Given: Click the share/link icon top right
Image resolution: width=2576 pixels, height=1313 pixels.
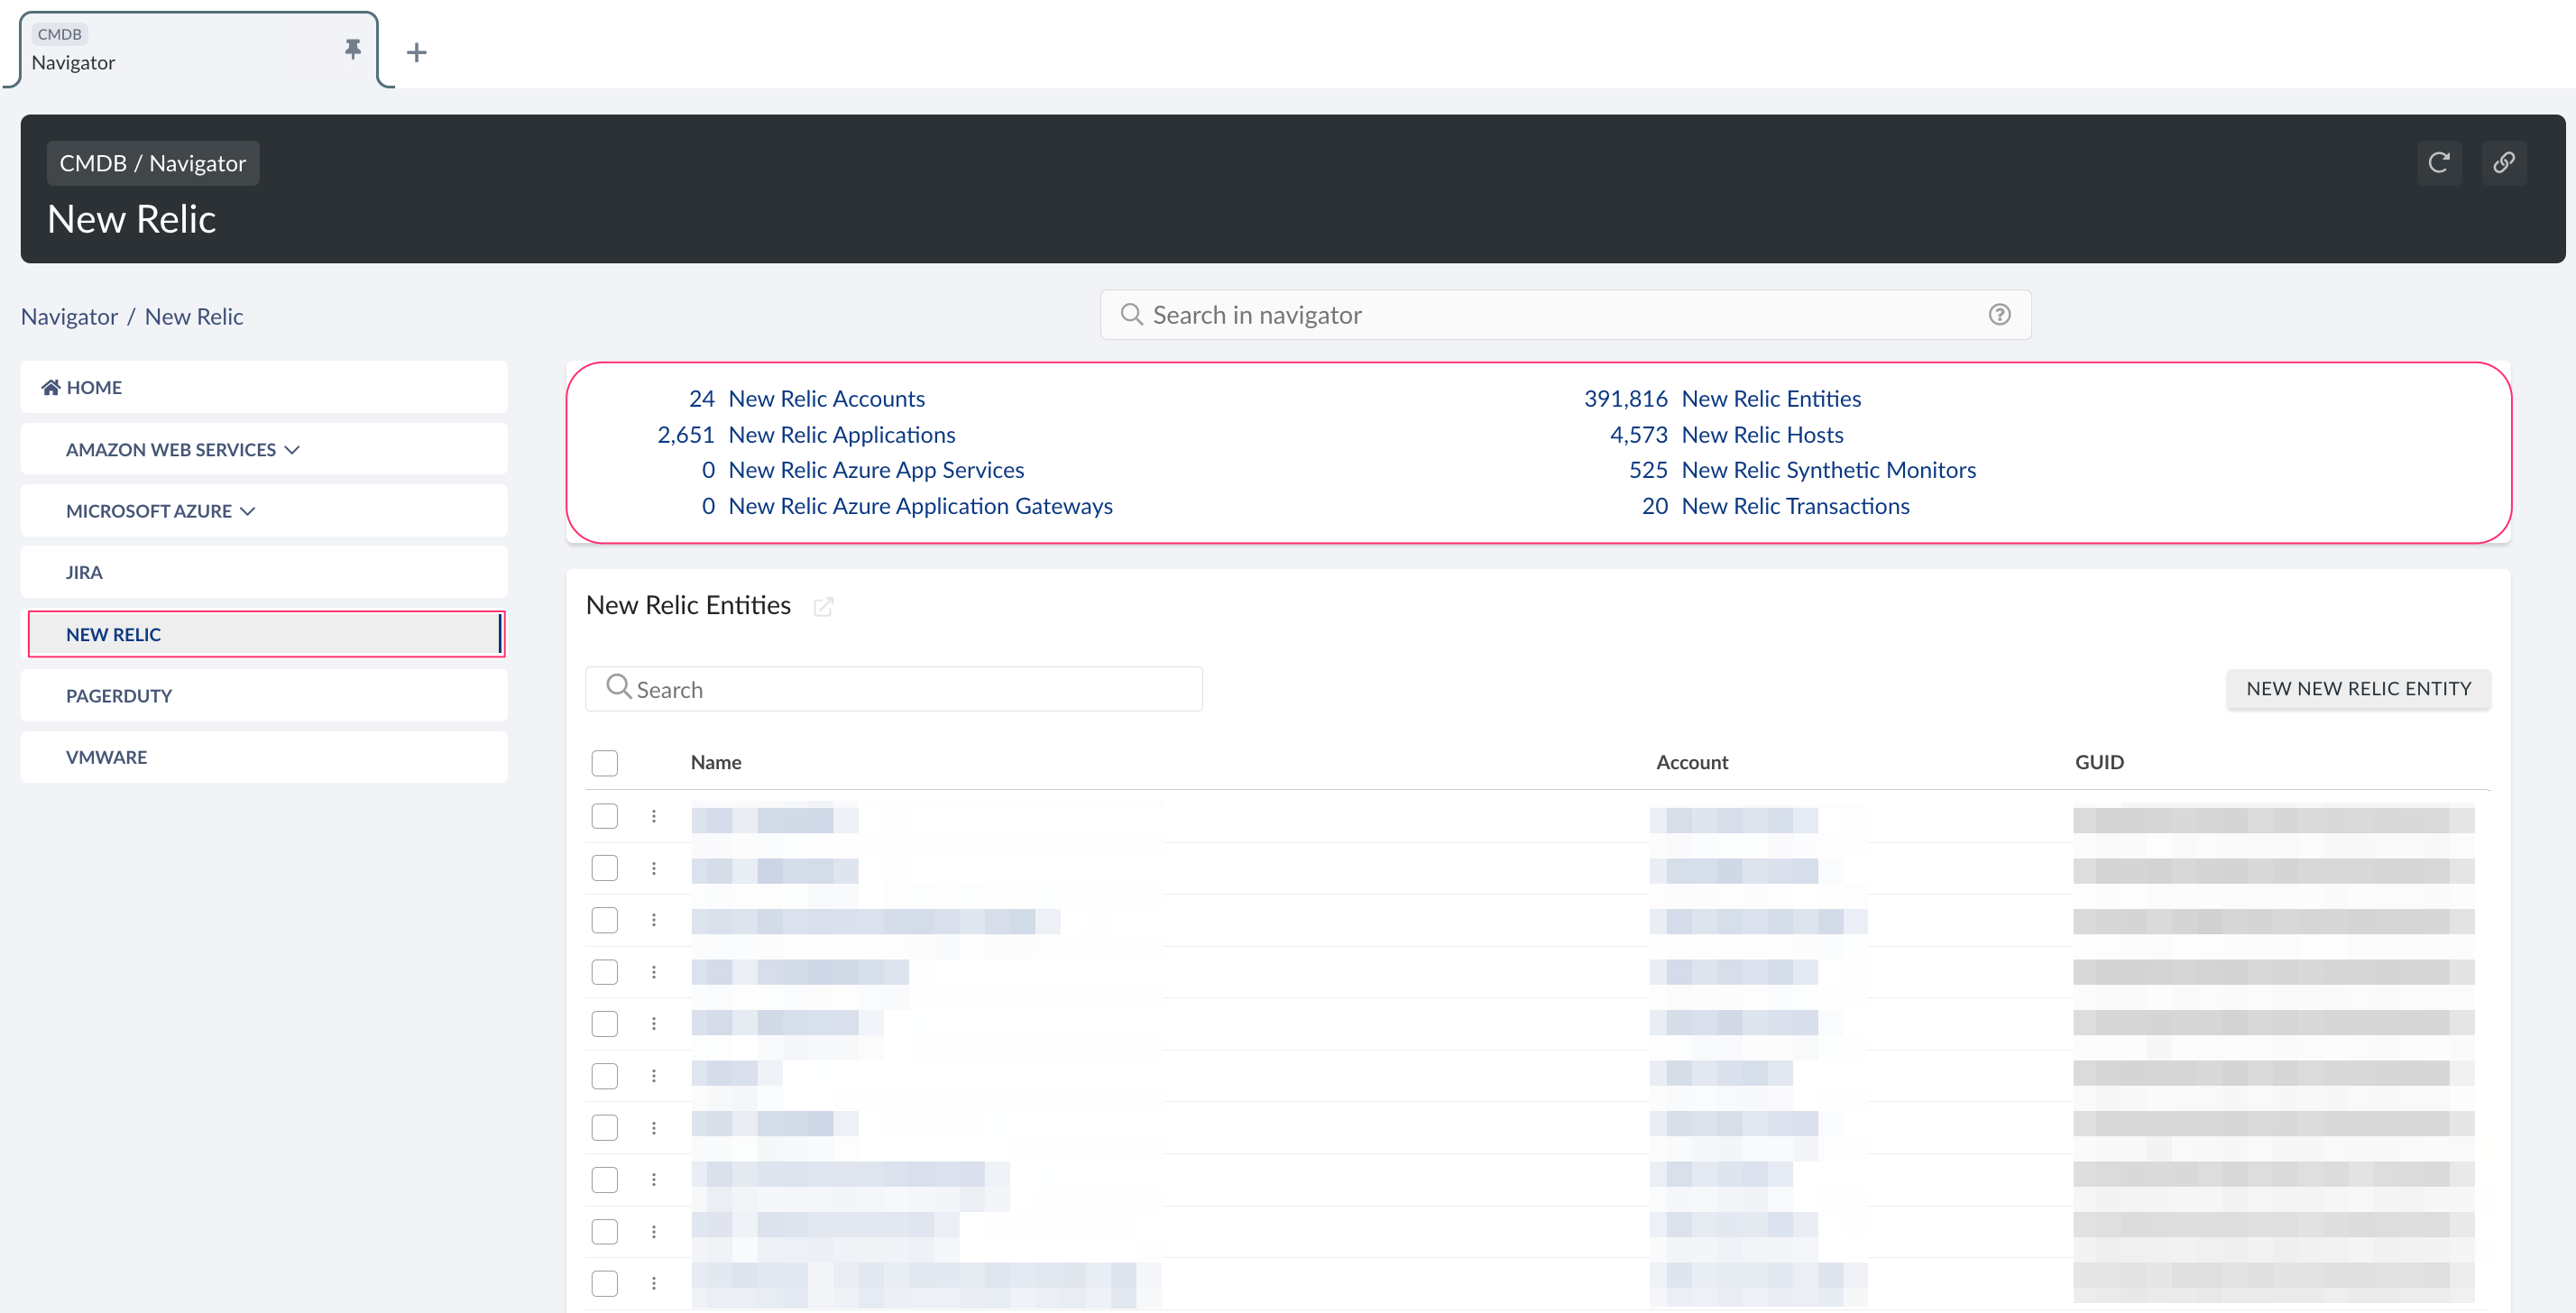Looking at the screenshot, I should (x=2504, y=162).
